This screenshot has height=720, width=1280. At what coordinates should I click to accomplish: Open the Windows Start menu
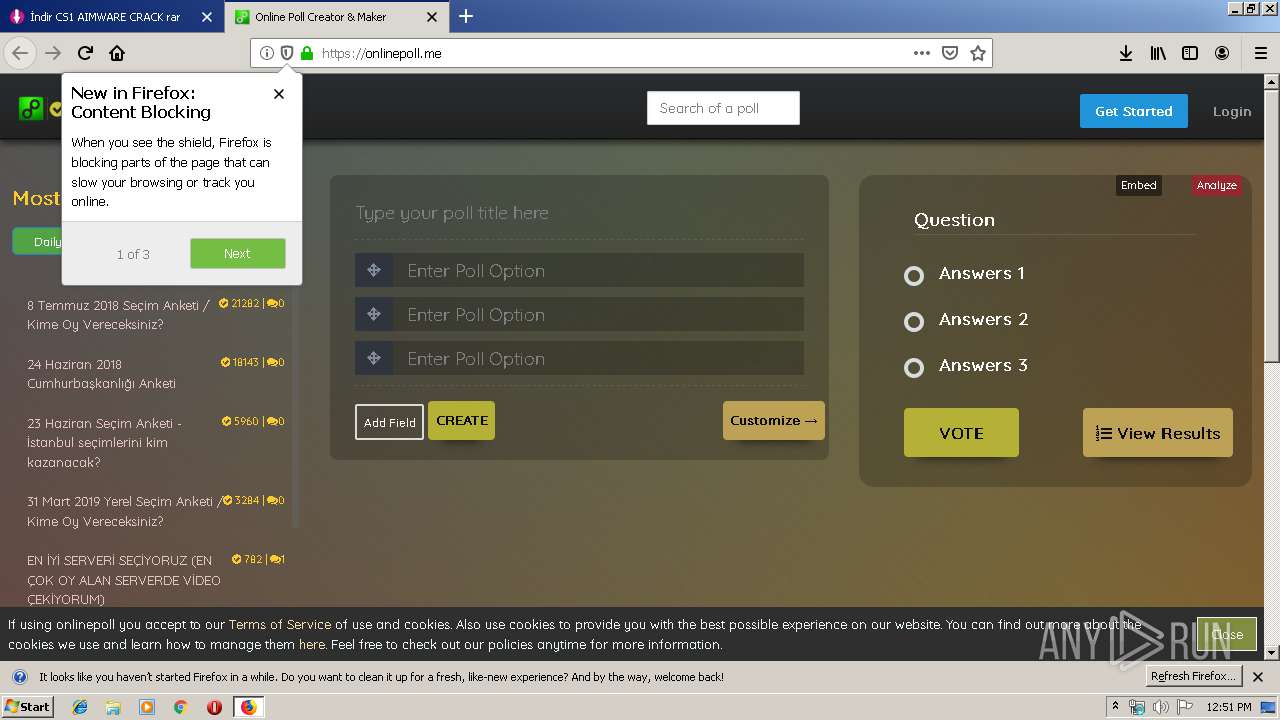pyautogui.click(x=28, y=707)
